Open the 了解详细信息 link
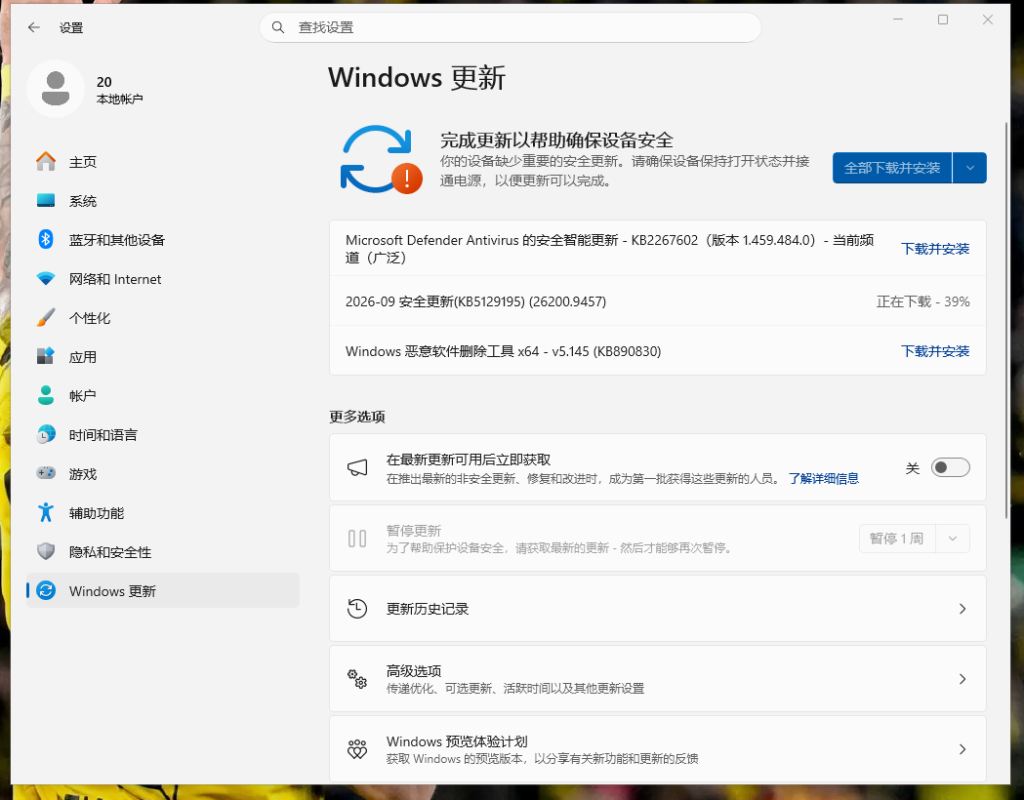This screenshot has height=800, width=1024. (824, 479)
